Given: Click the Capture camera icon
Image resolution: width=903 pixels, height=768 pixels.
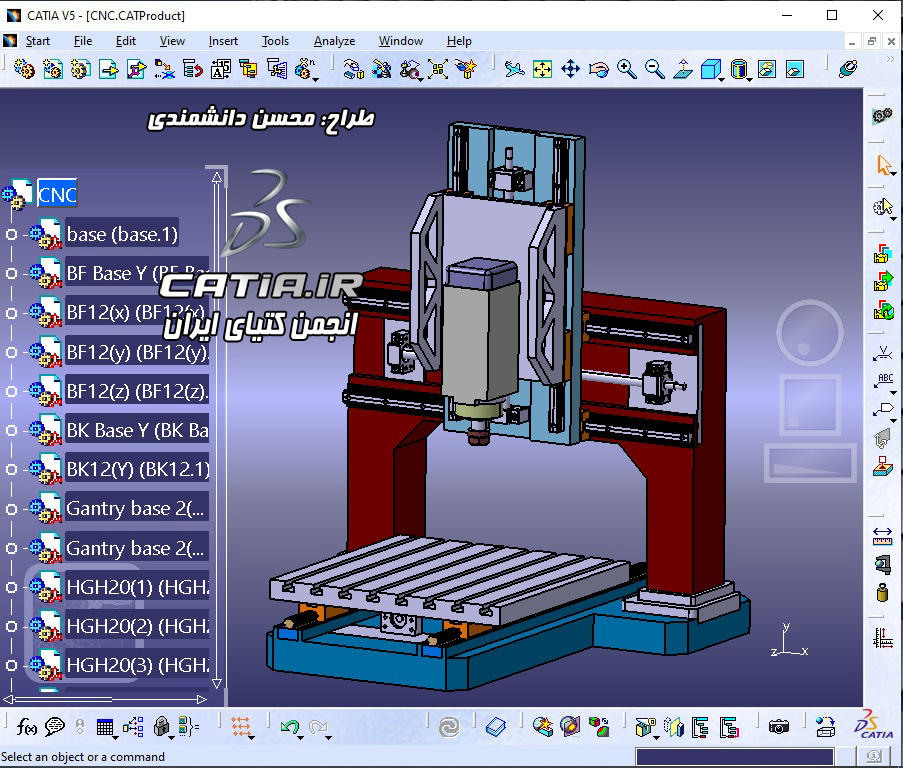Looking at the screenshot, I should (779, 727).
